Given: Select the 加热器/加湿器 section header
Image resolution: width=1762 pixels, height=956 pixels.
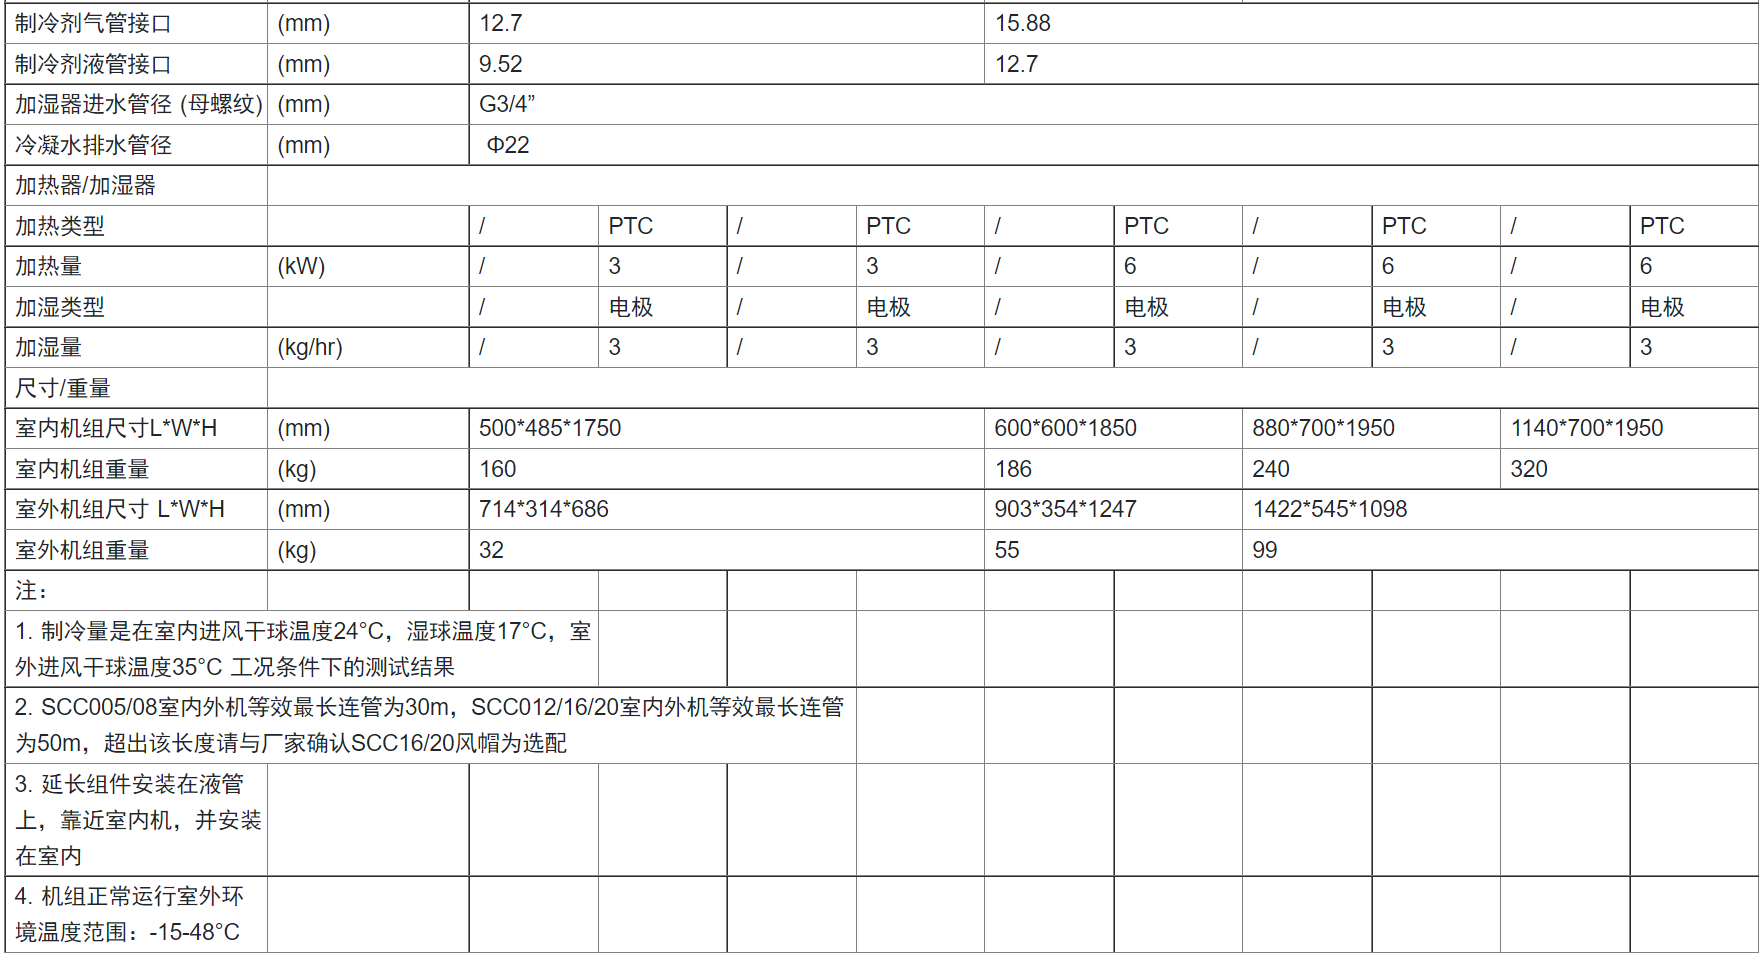Looking at the screenshot, I should click(86, 185).
